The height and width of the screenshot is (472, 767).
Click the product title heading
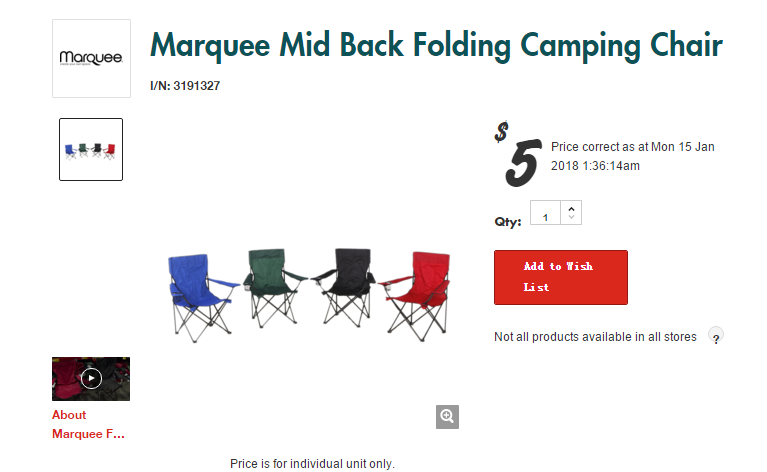tap(436, 45)
